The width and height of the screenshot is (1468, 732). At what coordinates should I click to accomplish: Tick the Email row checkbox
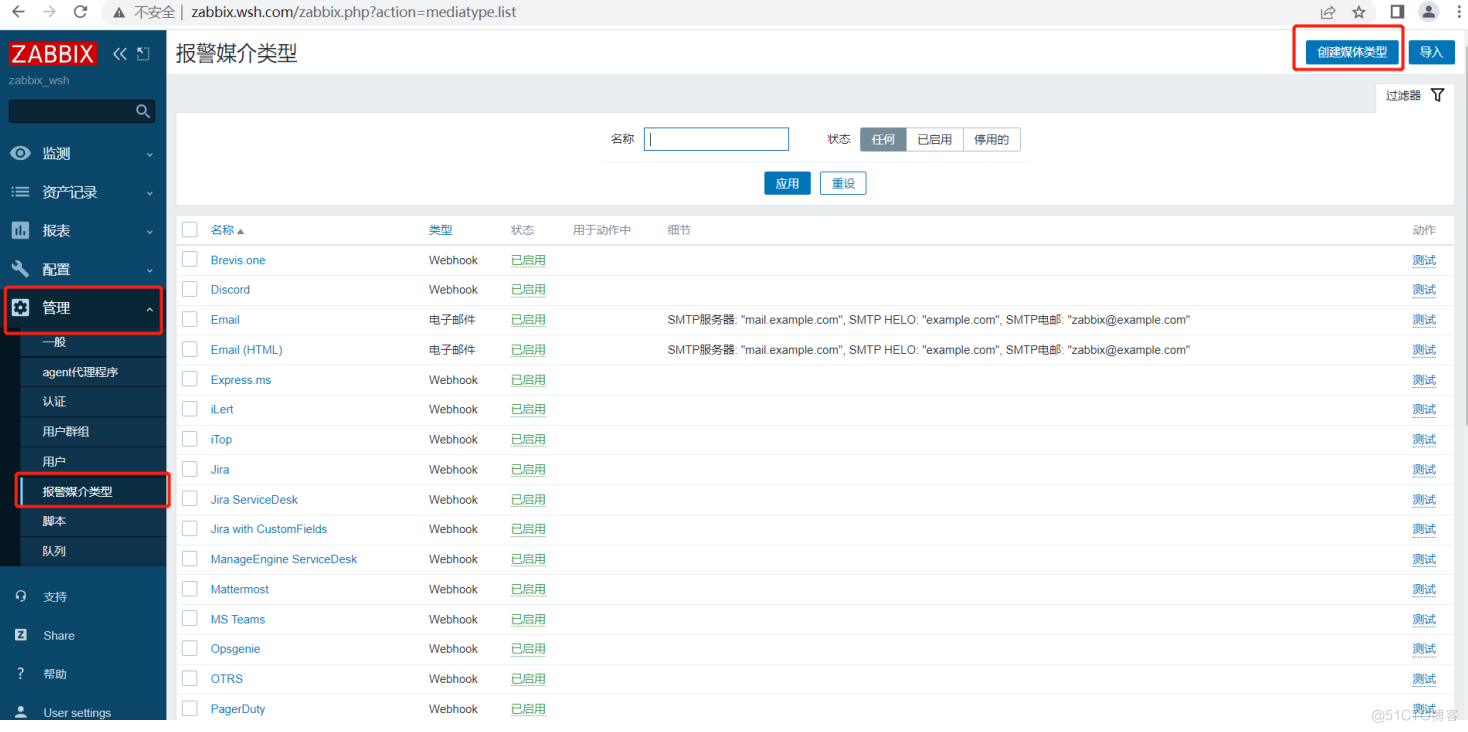point(190,320)
